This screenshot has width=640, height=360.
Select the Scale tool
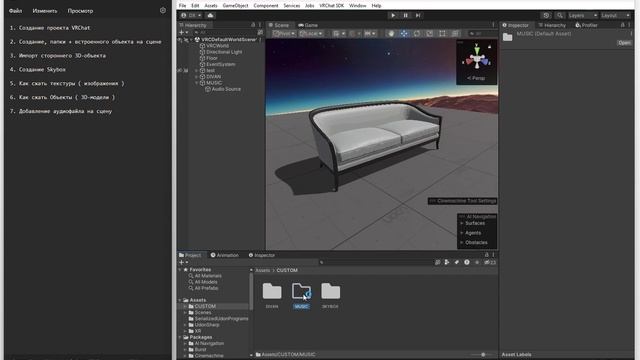429,33
